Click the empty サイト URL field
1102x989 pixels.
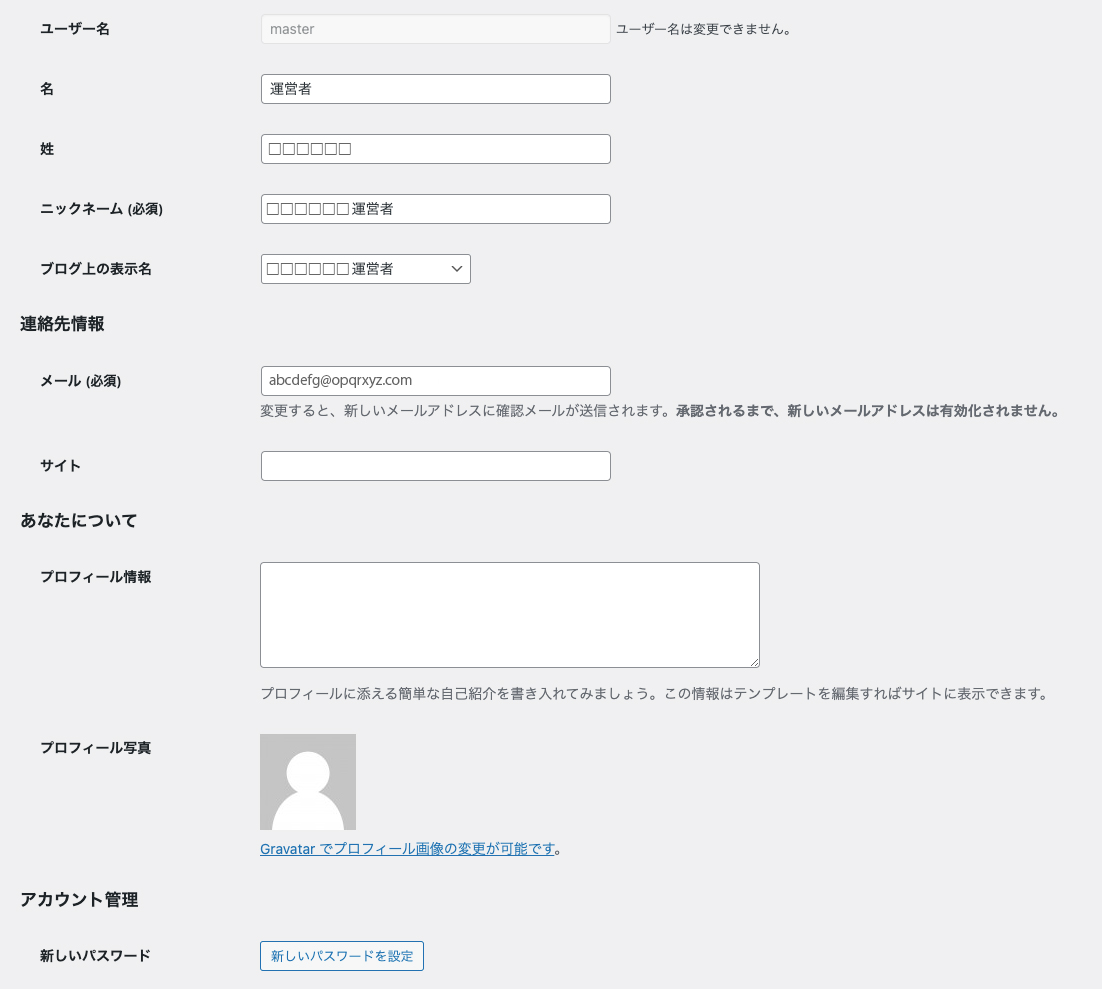click(435, 466)
